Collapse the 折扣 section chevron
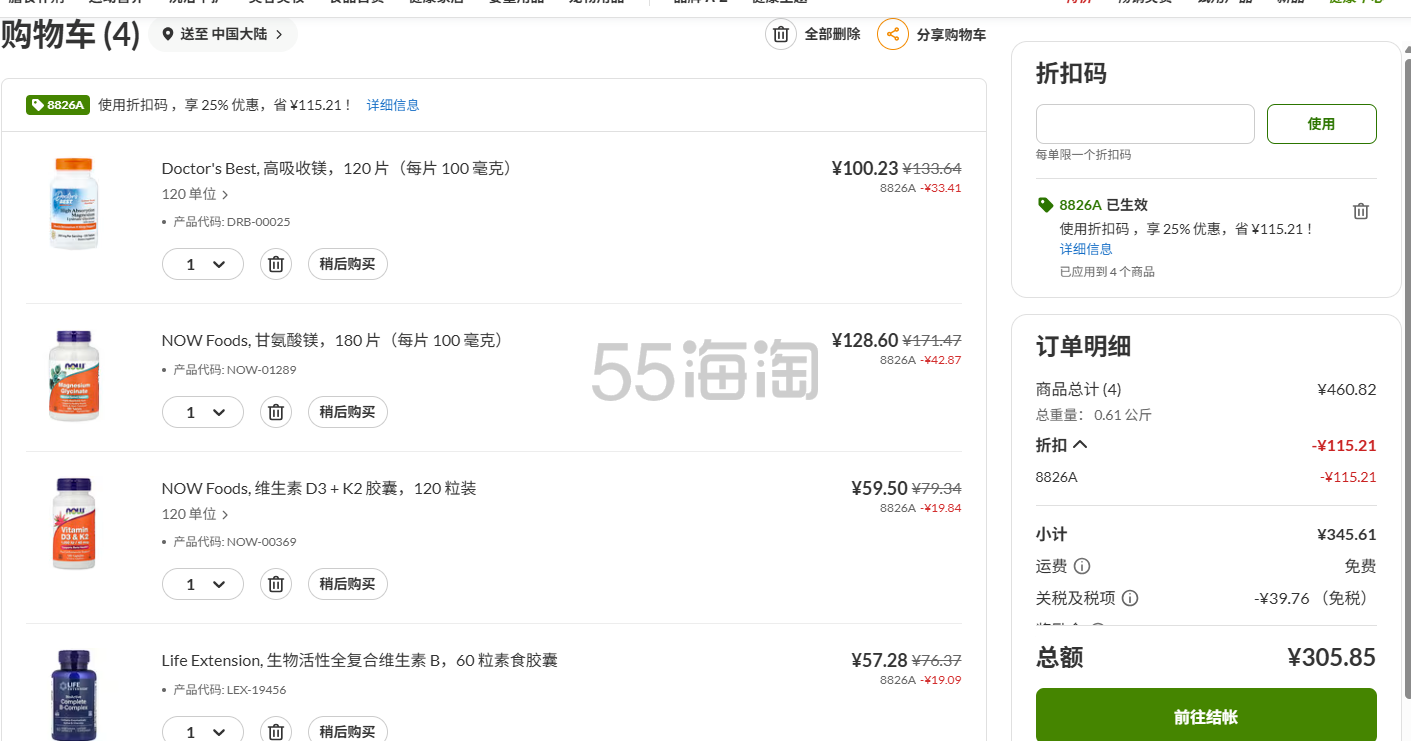The width and height of the screenshot is (1411, 741). click(x=1079, y=444)
